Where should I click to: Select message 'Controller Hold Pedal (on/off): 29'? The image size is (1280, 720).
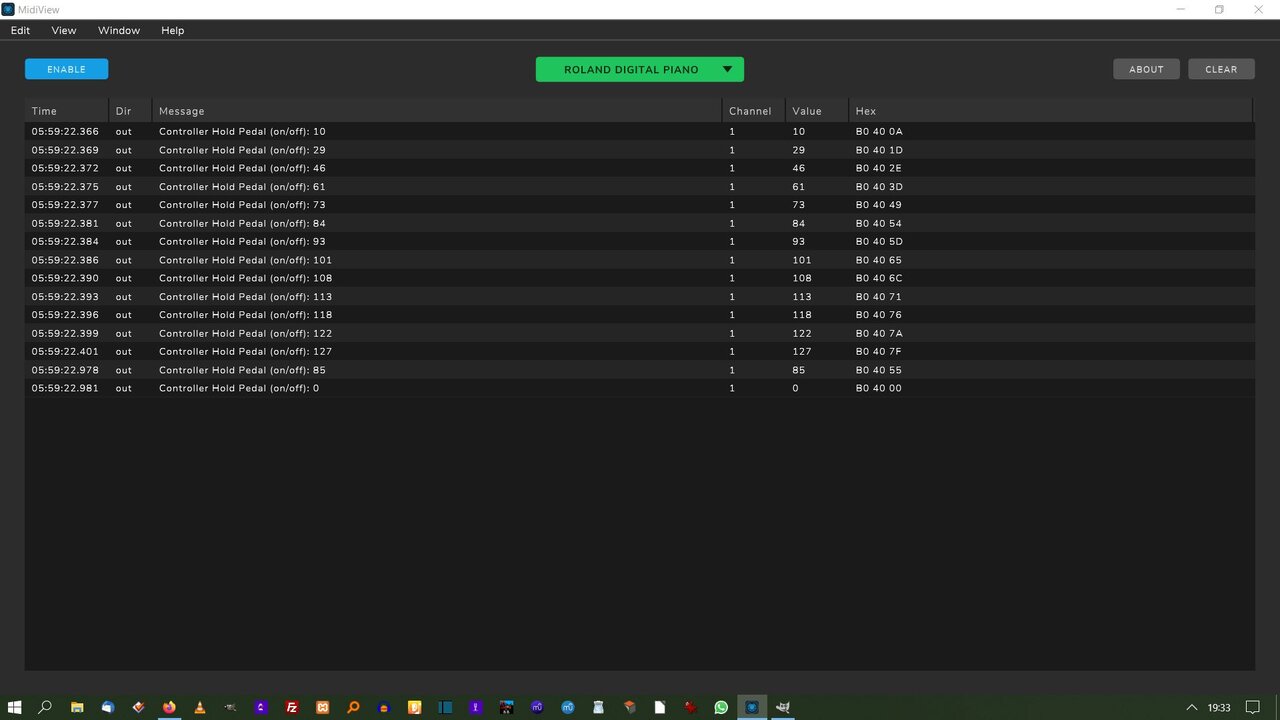point(242,150)
